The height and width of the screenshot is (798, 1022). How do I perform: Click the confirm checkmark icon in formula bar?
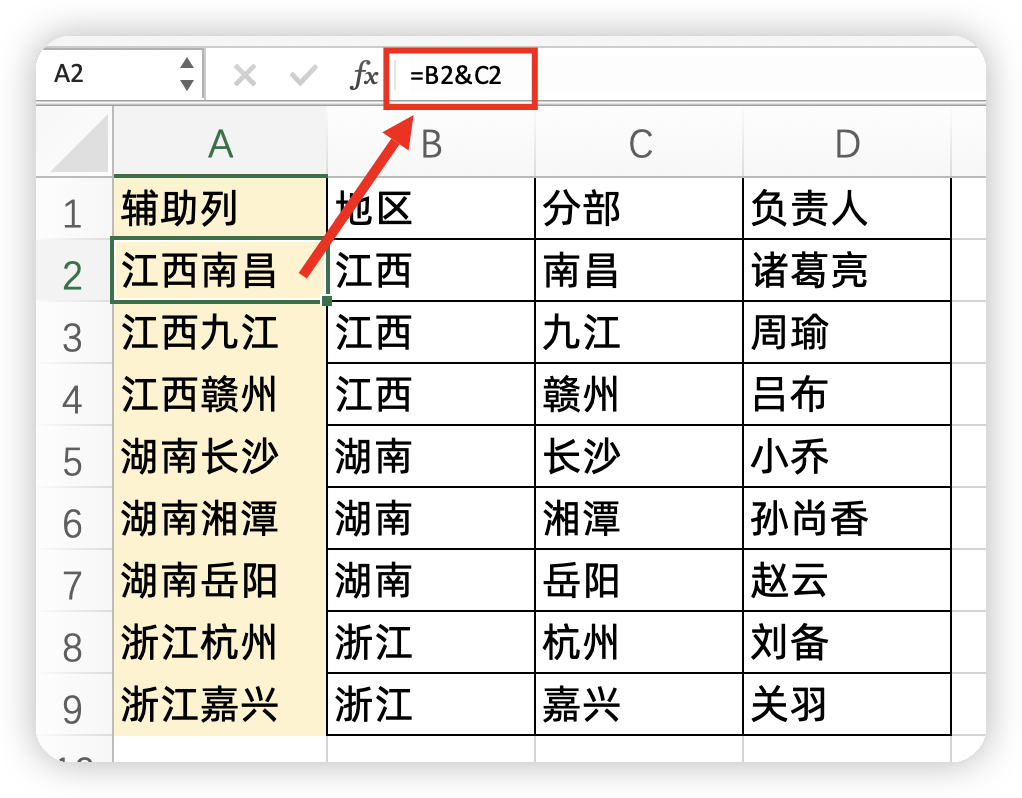coord(304,75)
